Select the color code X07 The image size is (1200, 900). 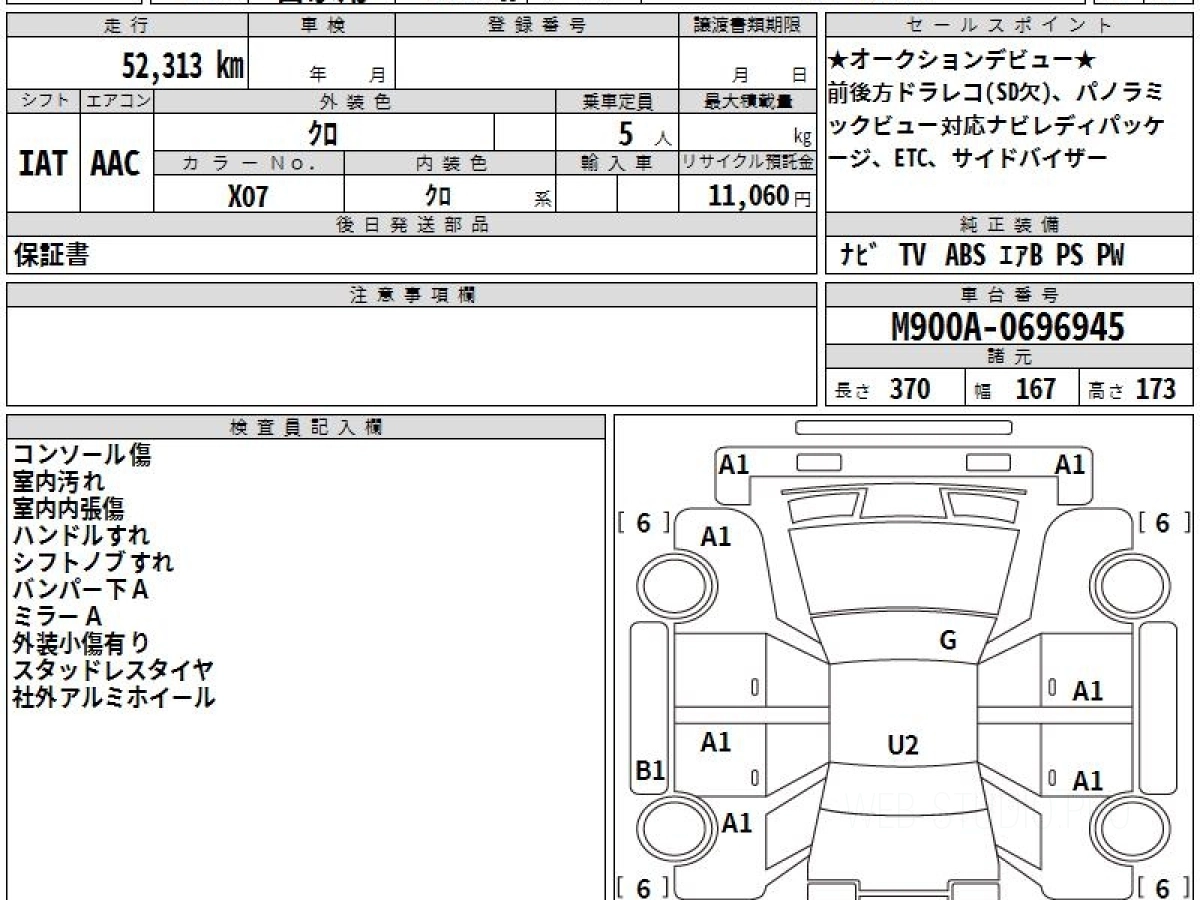(x=248, y=196)
